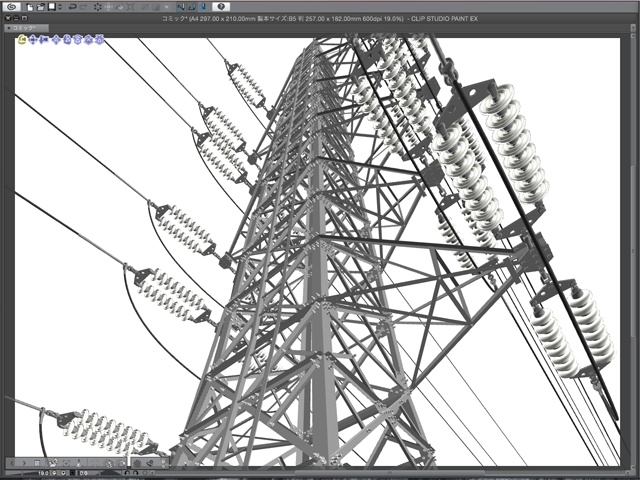
Task: Select the 3D camera pan manipulator icon
Action: coord(33,40)
